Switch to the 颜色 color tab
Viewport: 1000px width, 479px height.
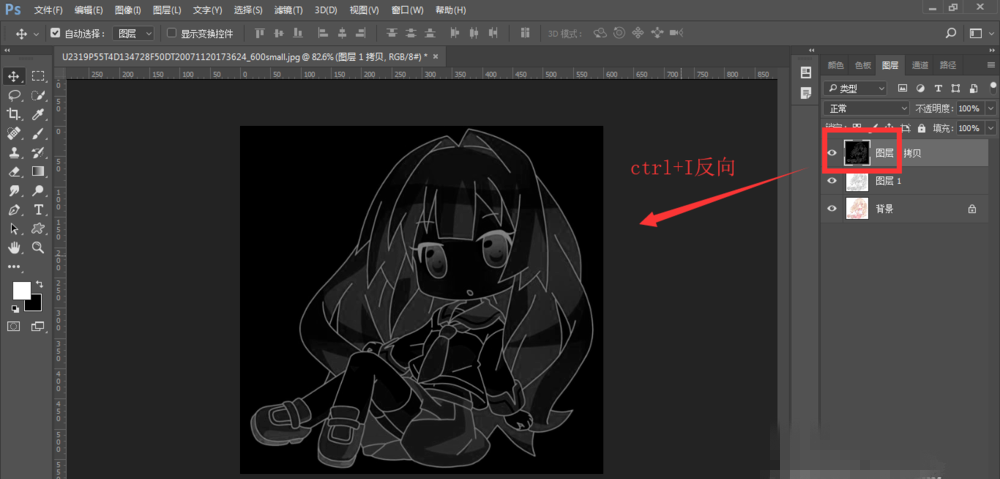click(835, 64)
